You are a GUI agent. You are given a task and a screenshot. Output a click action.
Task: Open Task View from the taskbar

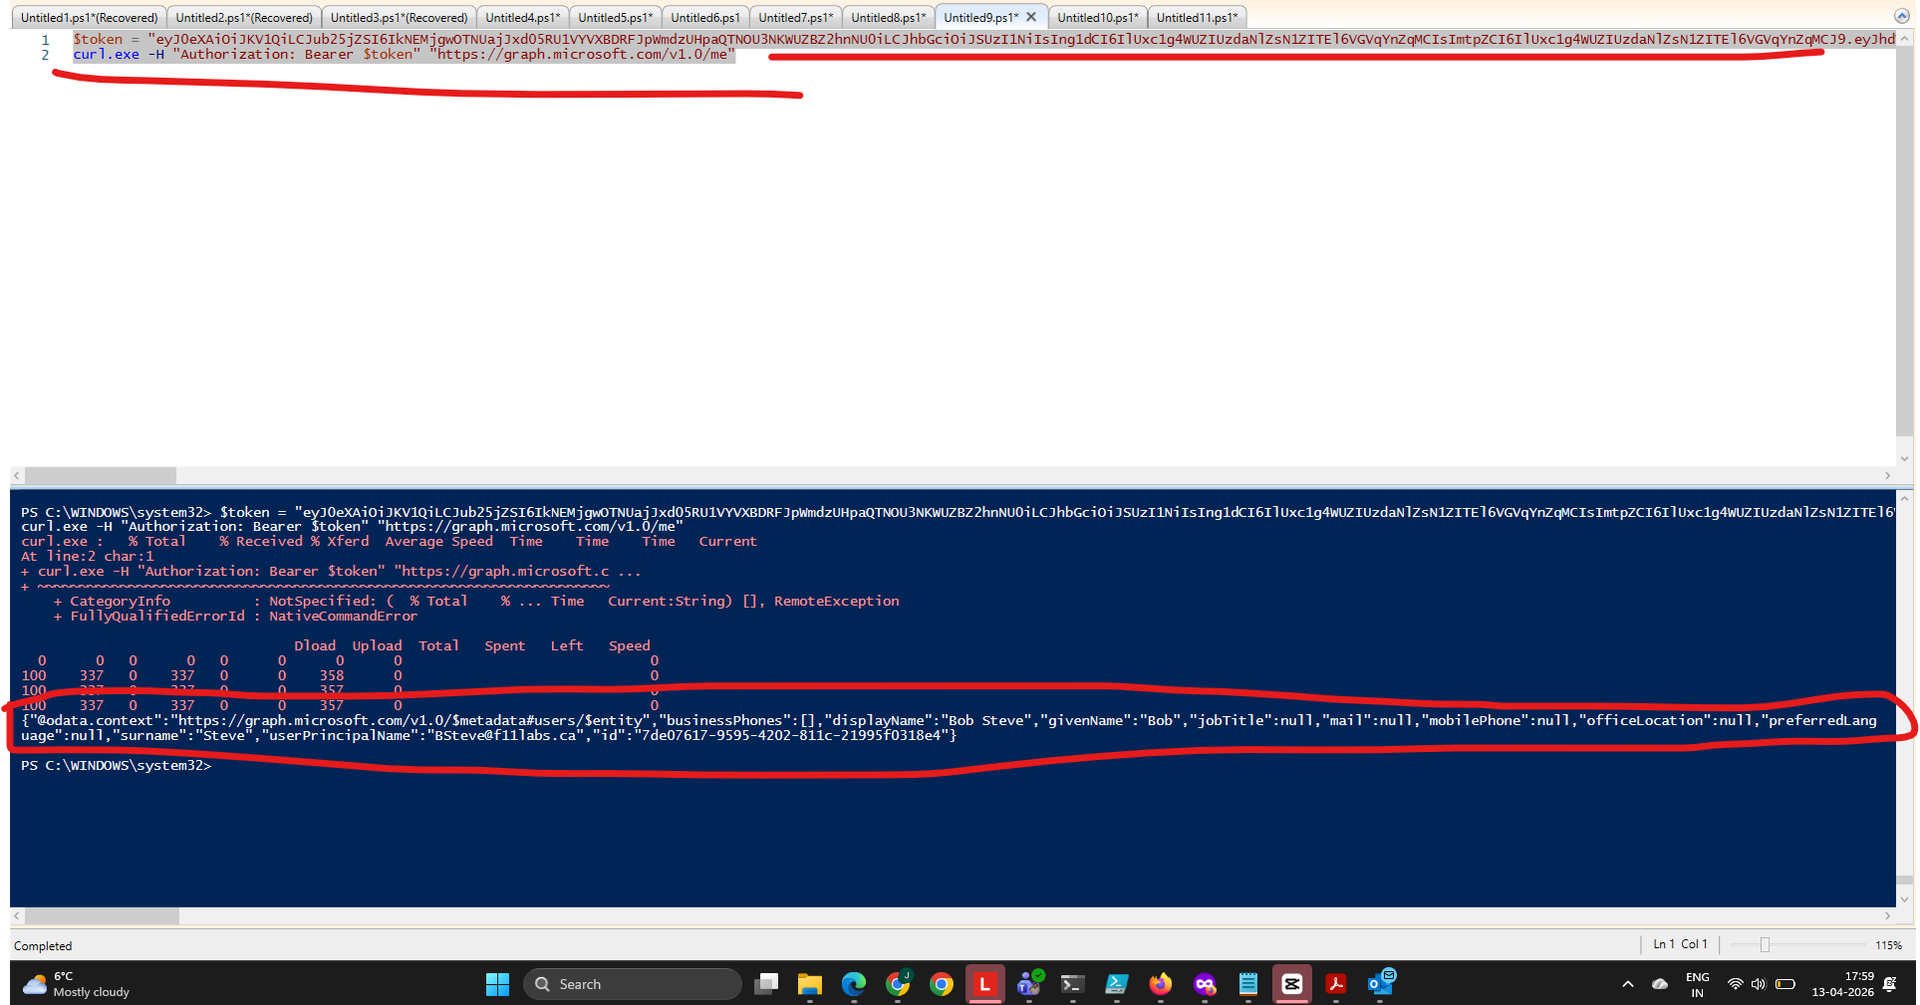click(x=766, y=985)
